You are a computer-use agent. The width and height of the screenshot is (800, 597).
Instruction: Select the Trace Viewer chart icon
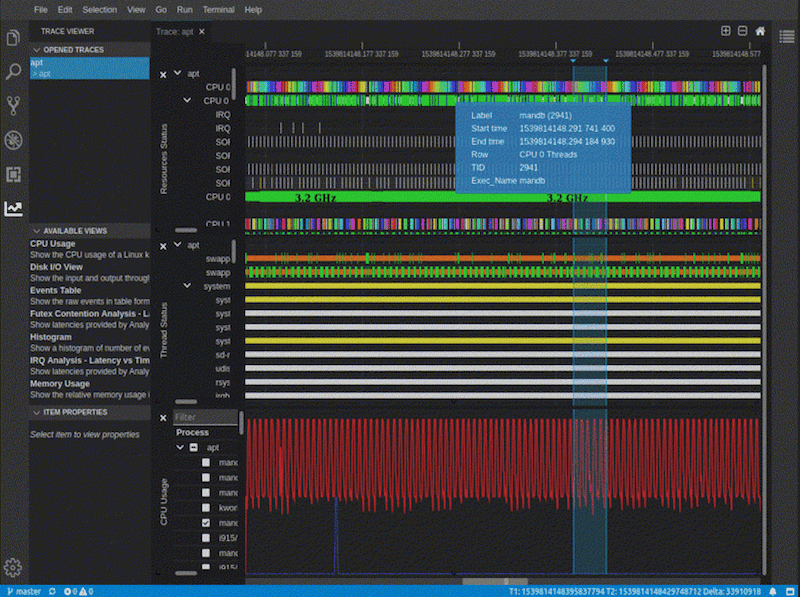pos(13,208)
